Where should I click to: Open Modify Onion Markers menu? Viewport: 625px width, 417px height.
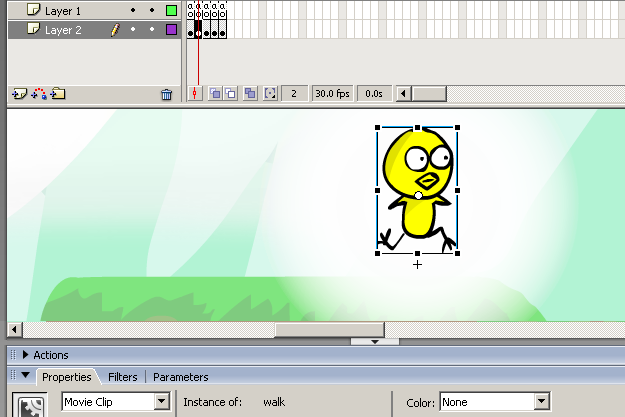tap(270, 93)
